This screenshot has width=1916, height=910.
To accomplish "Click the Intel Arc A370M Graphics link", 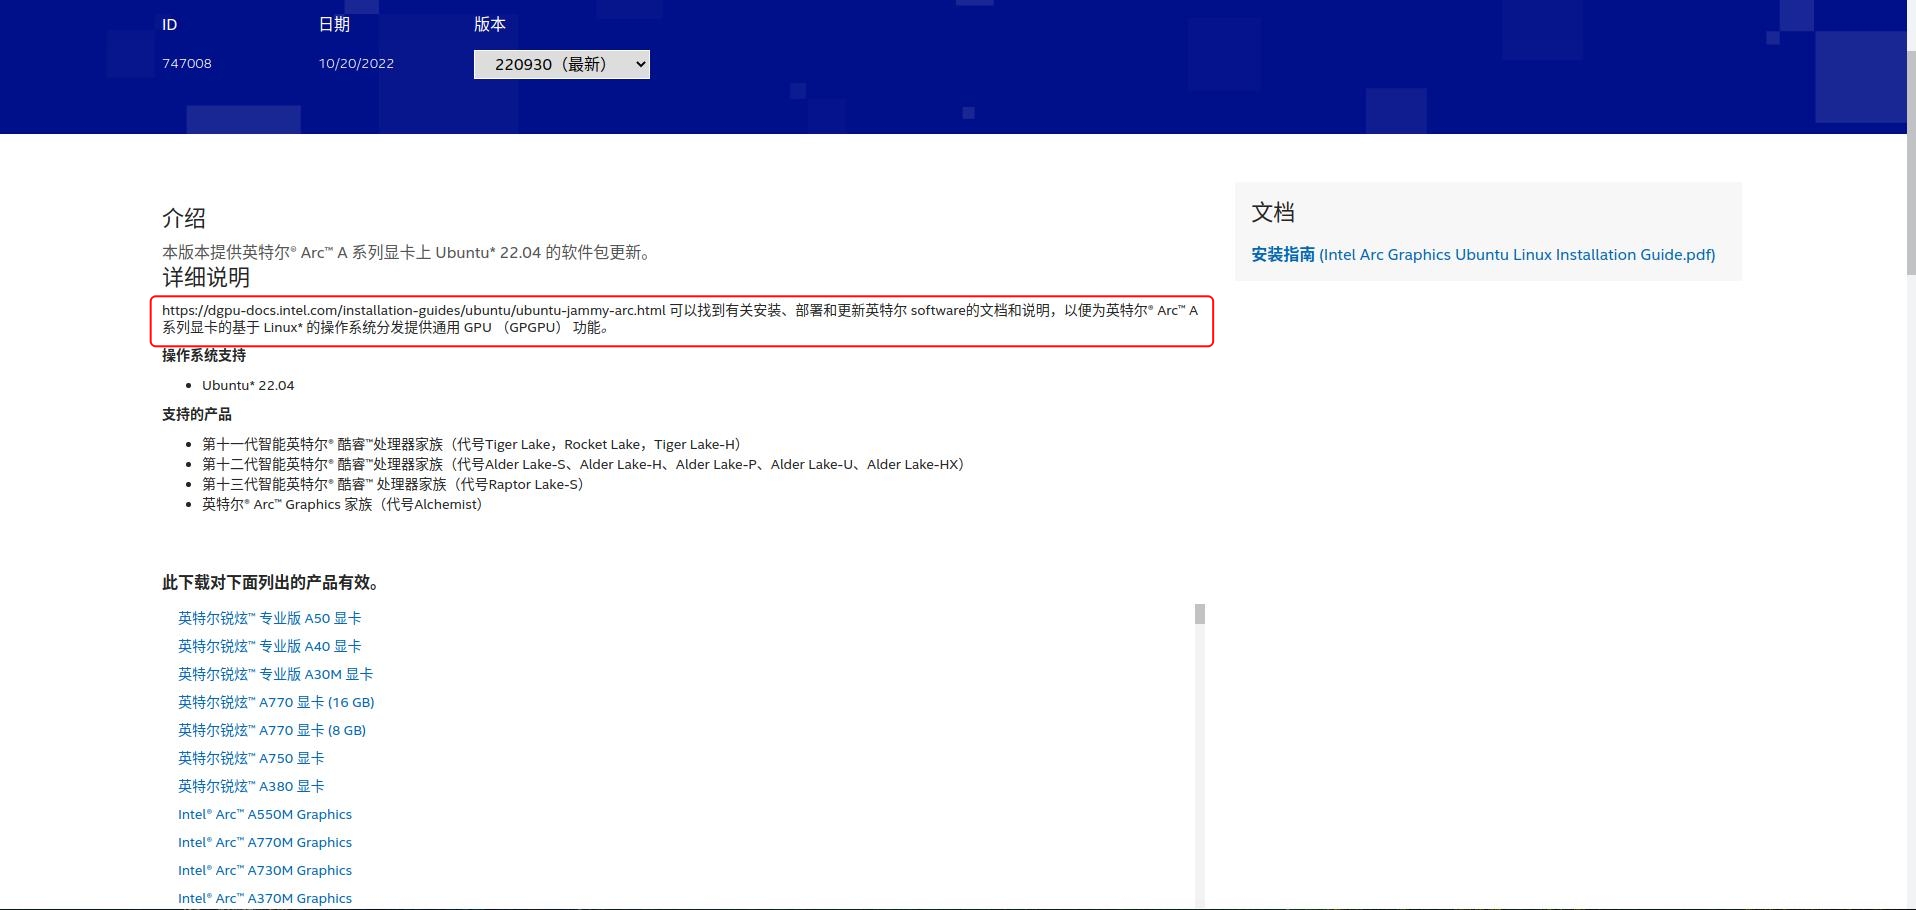I will 264,898.
